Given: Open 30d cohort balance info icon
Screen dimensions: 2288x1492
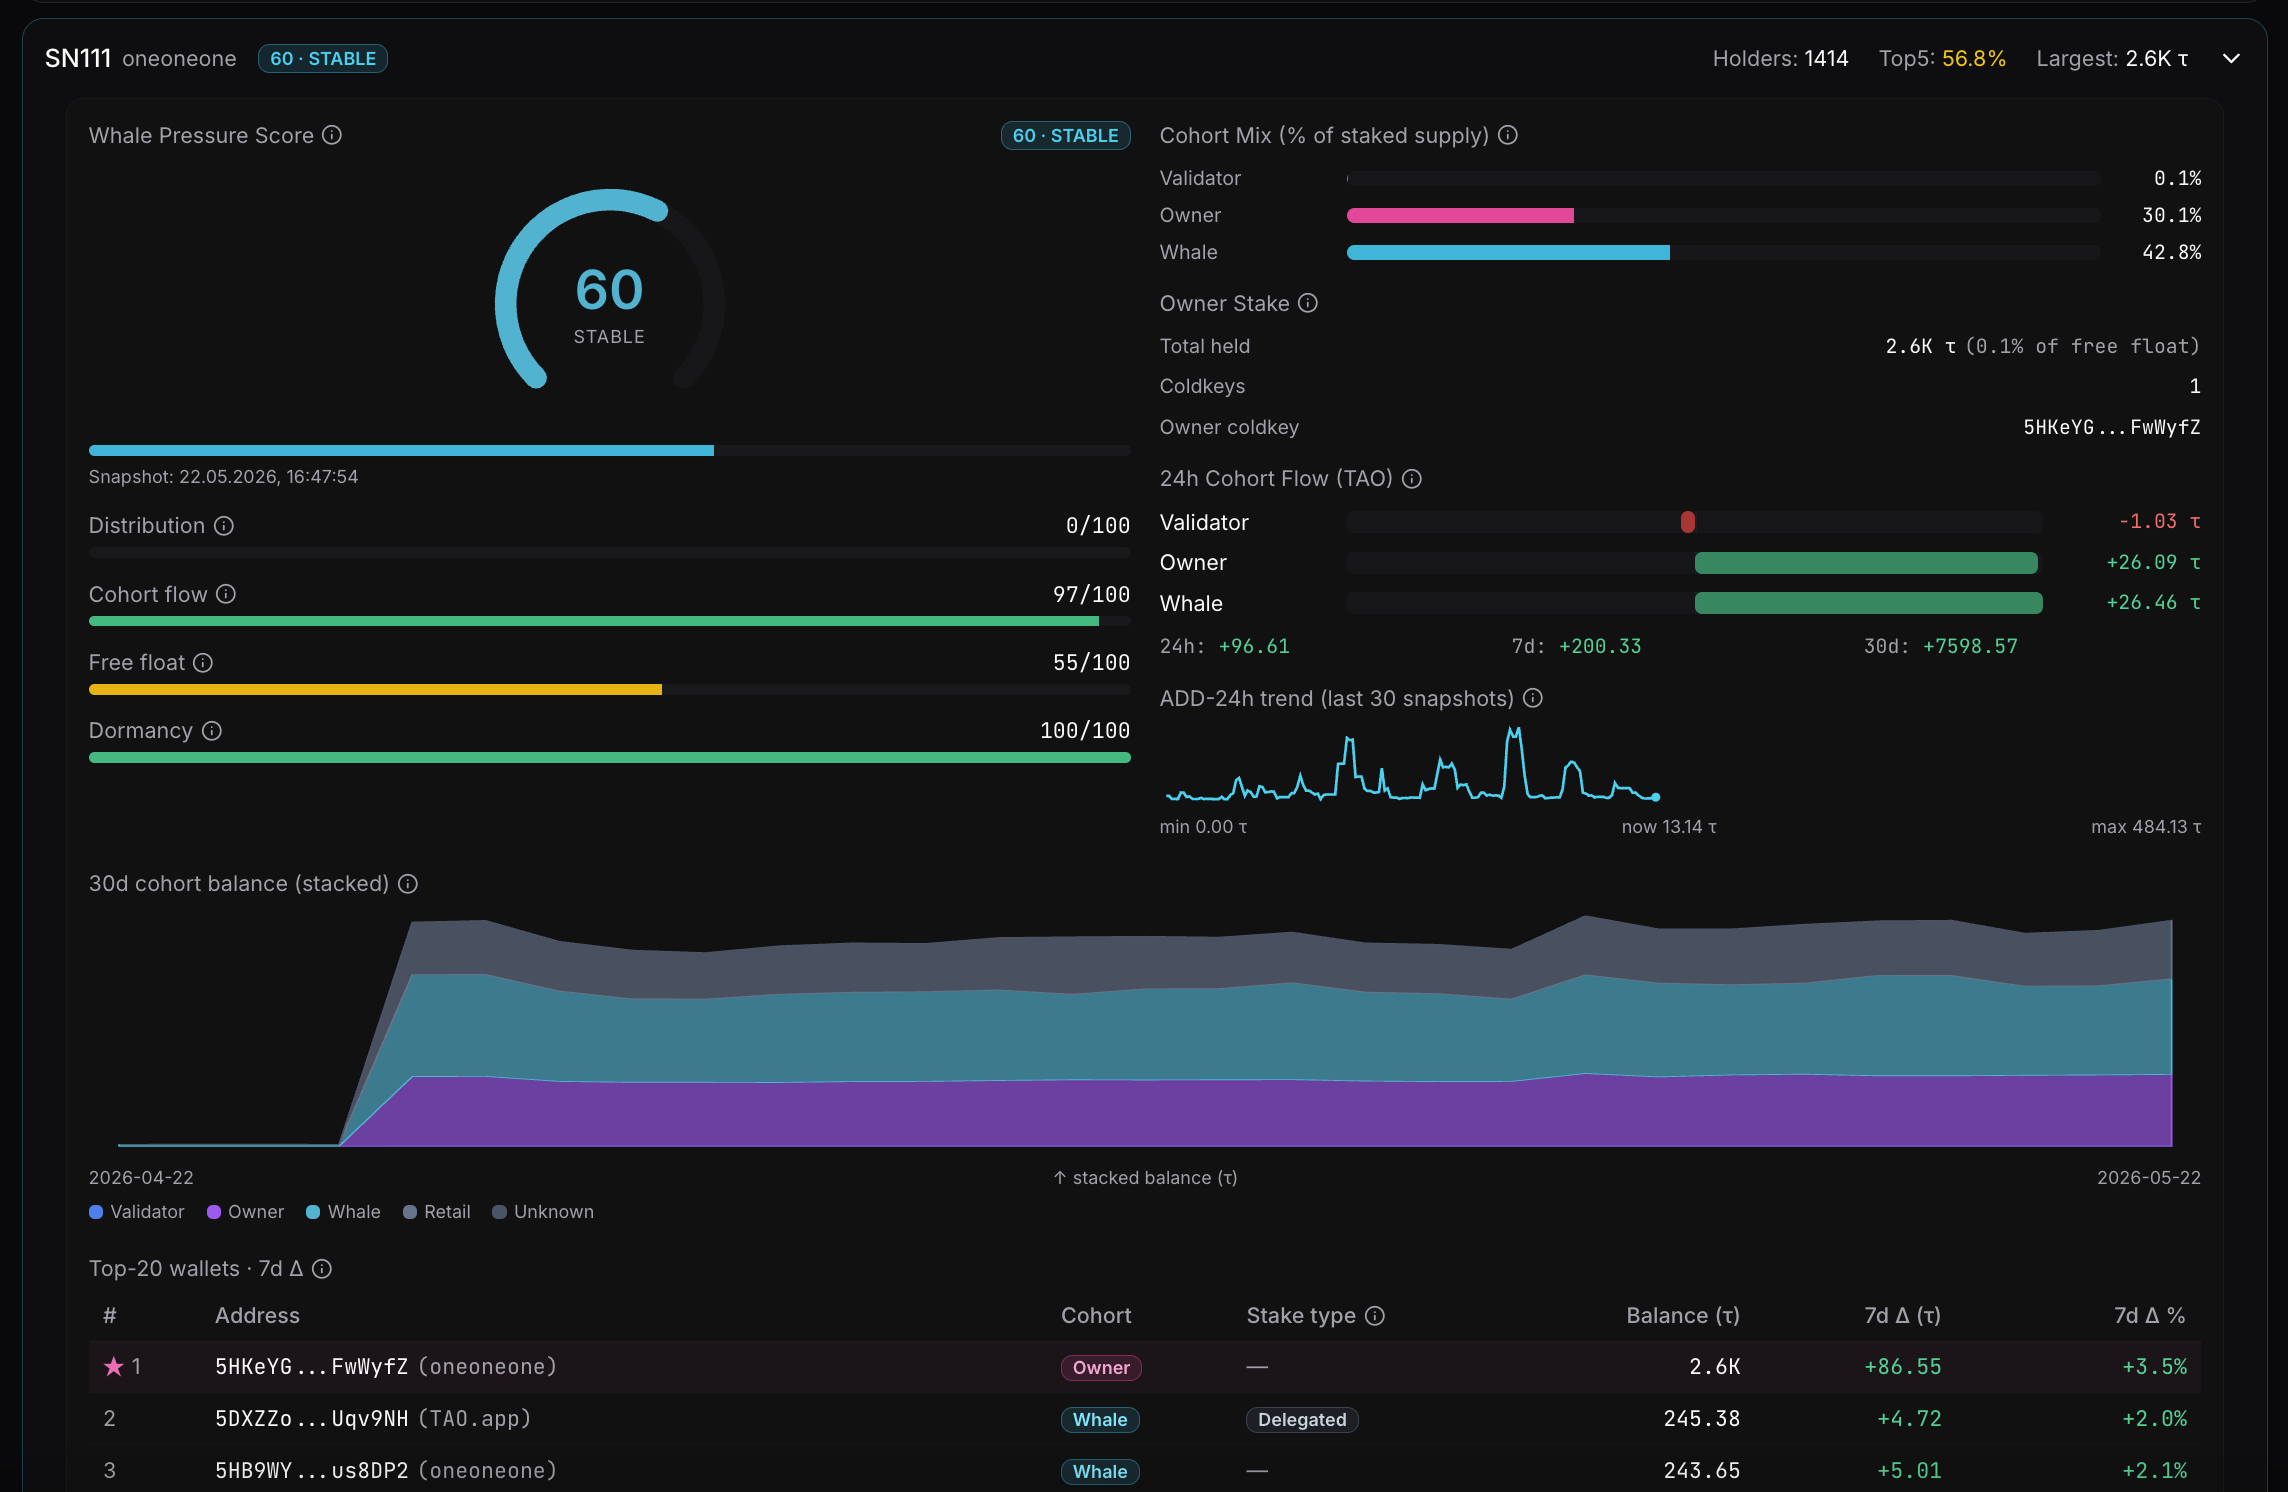Looking at the screenshot, I should 408,884.
